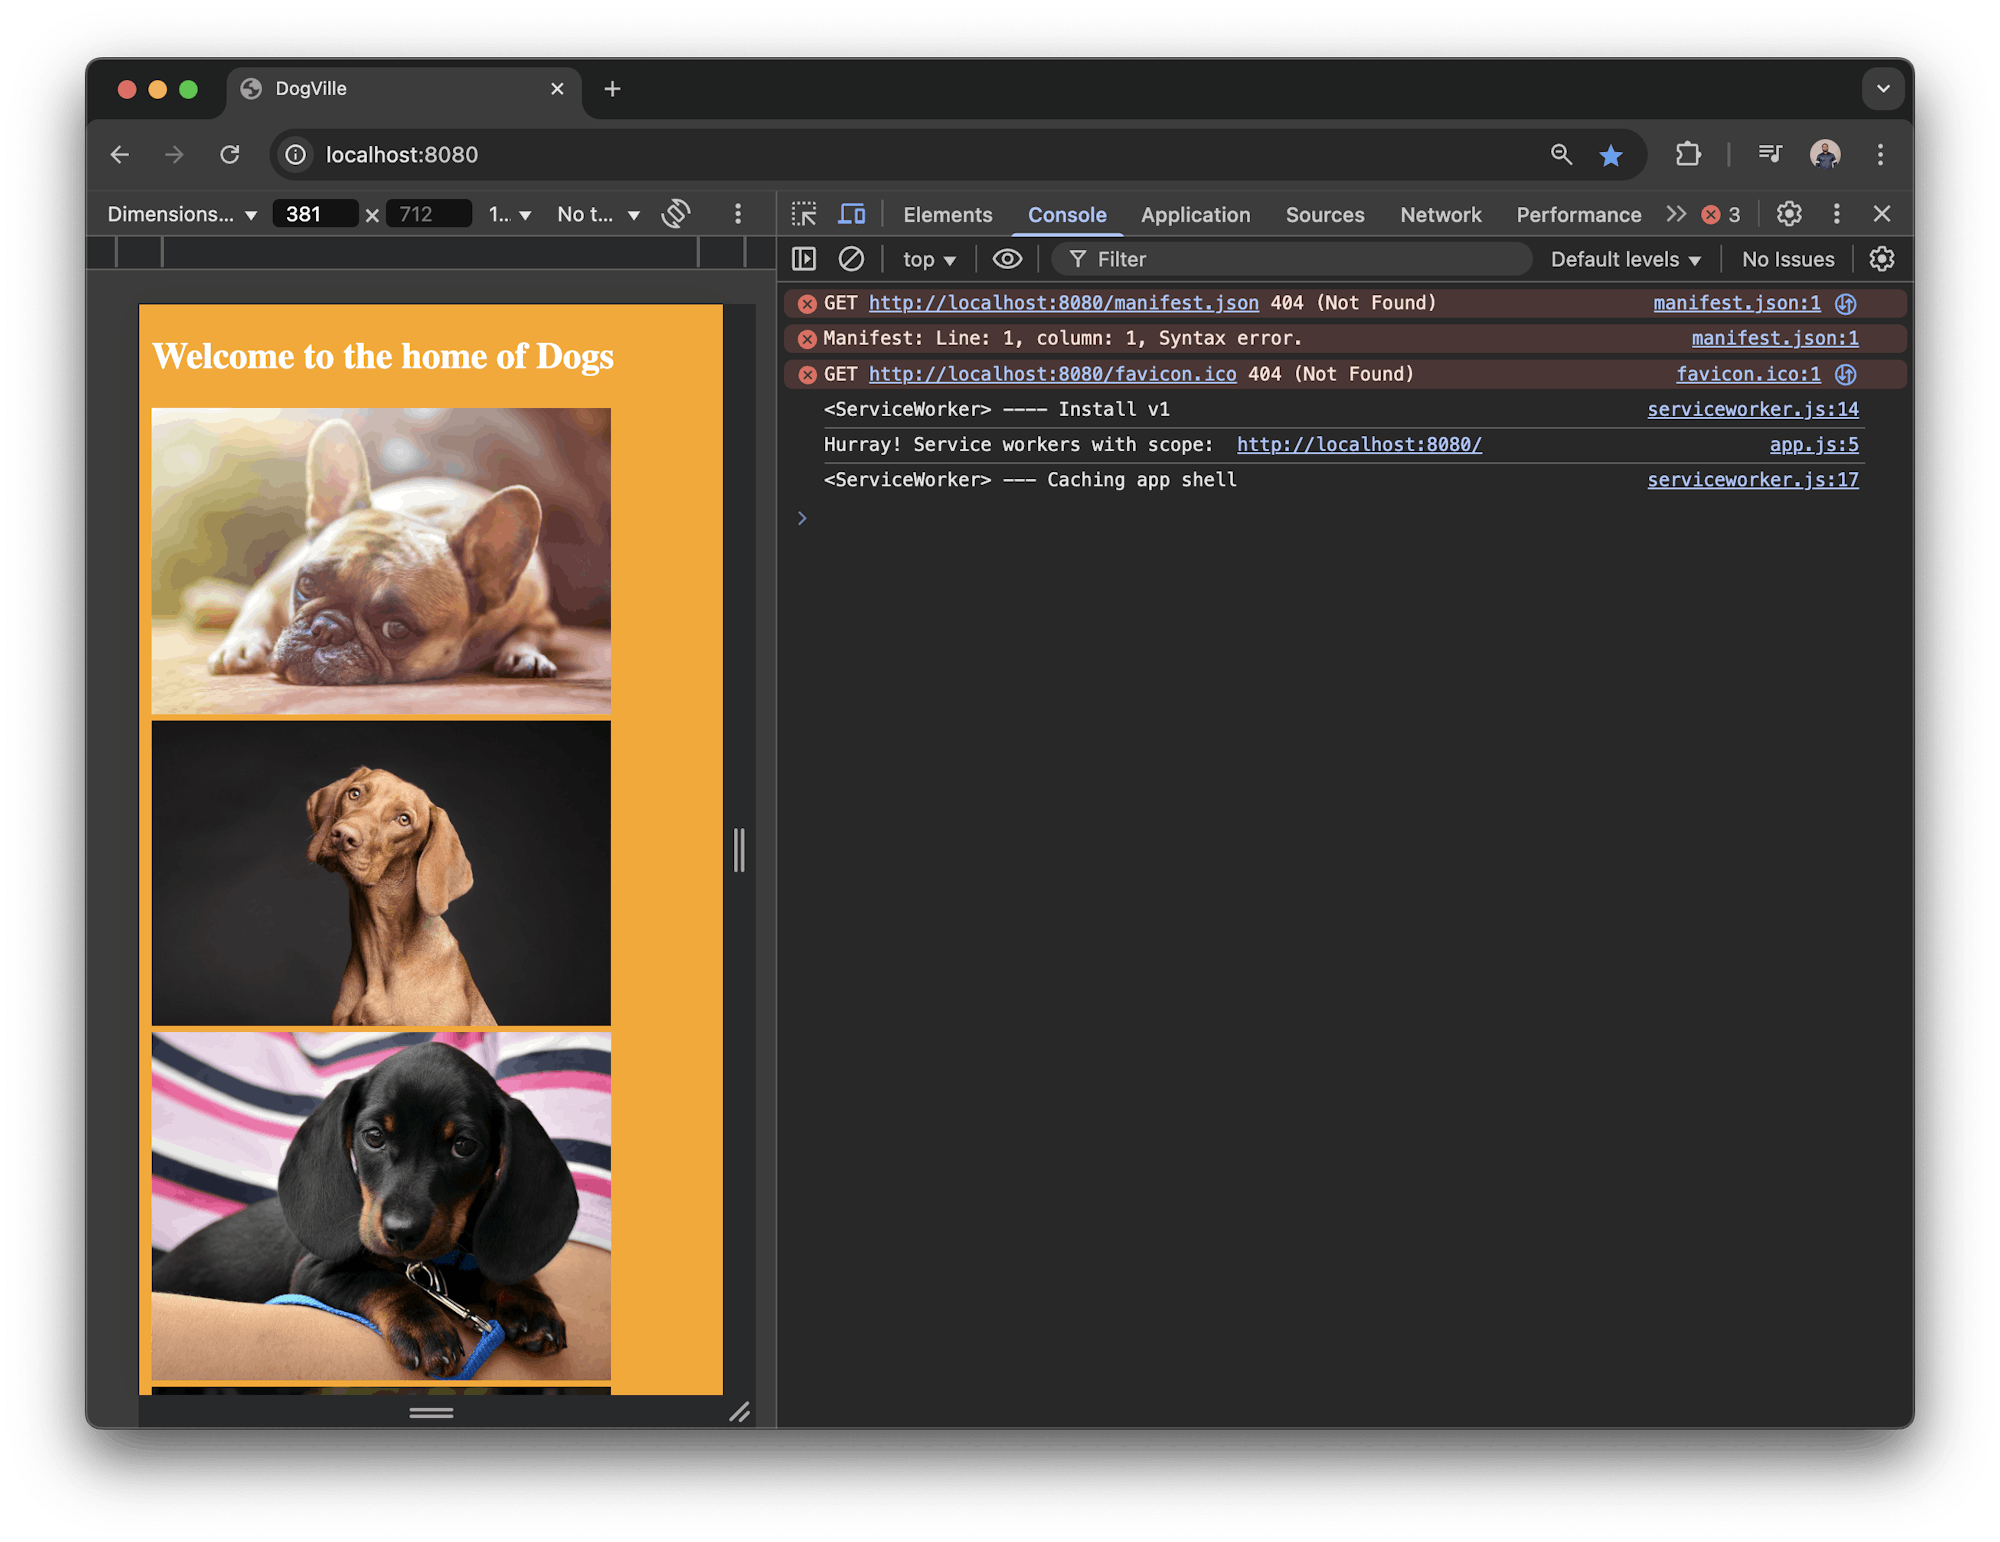This screenshot has width=2000, height=1542.
Task: Click the live expression eye icon
Action: [x=1007, y=259]
